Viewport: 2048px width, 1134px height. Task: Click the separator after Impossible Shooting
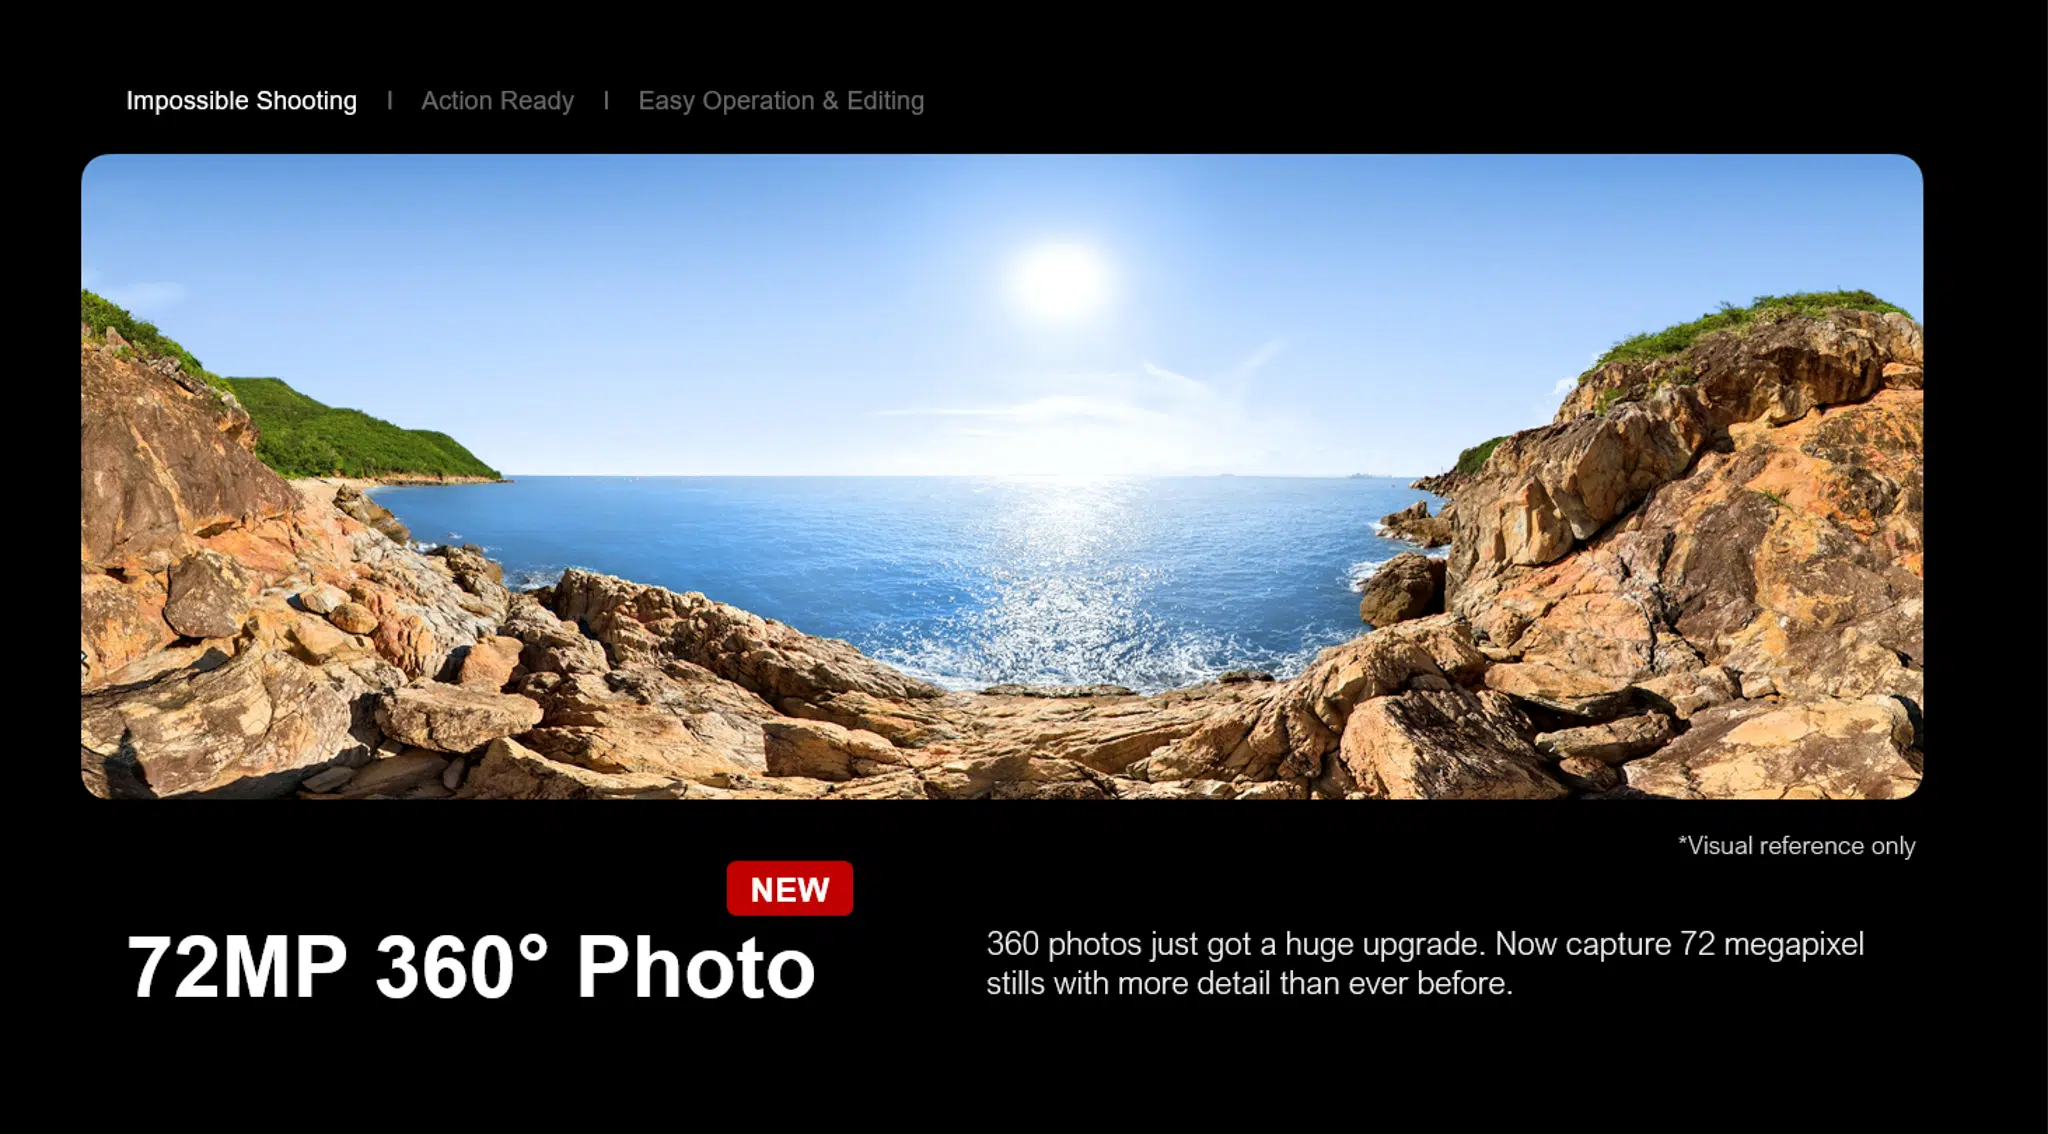pyautogui.click(x=389, y=101)
